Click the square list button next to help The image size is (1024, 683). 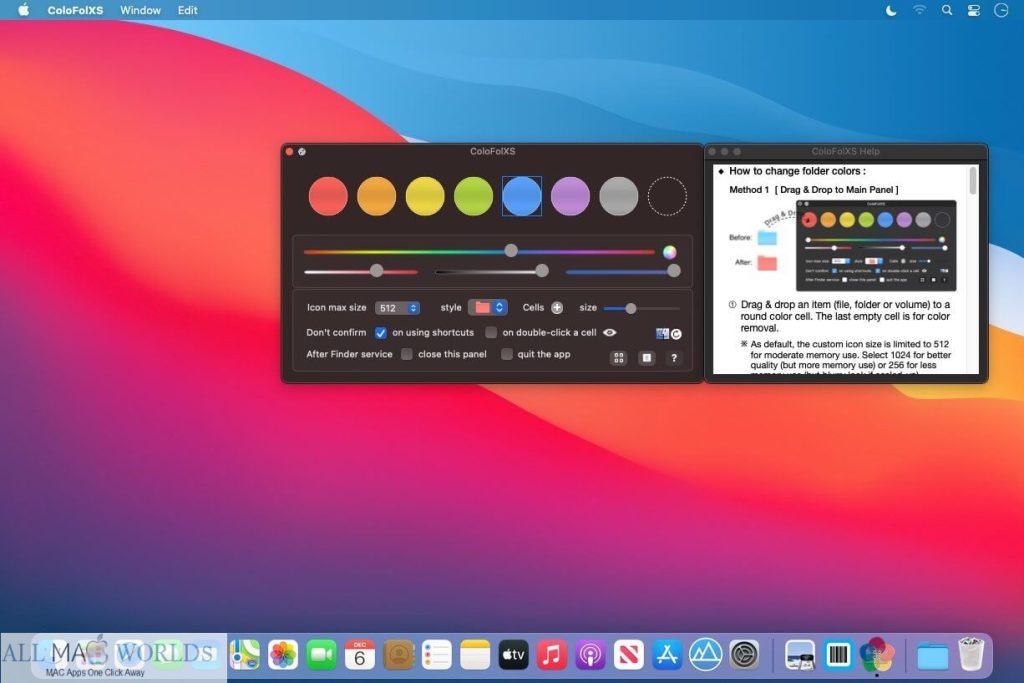[x=647, y=358]
